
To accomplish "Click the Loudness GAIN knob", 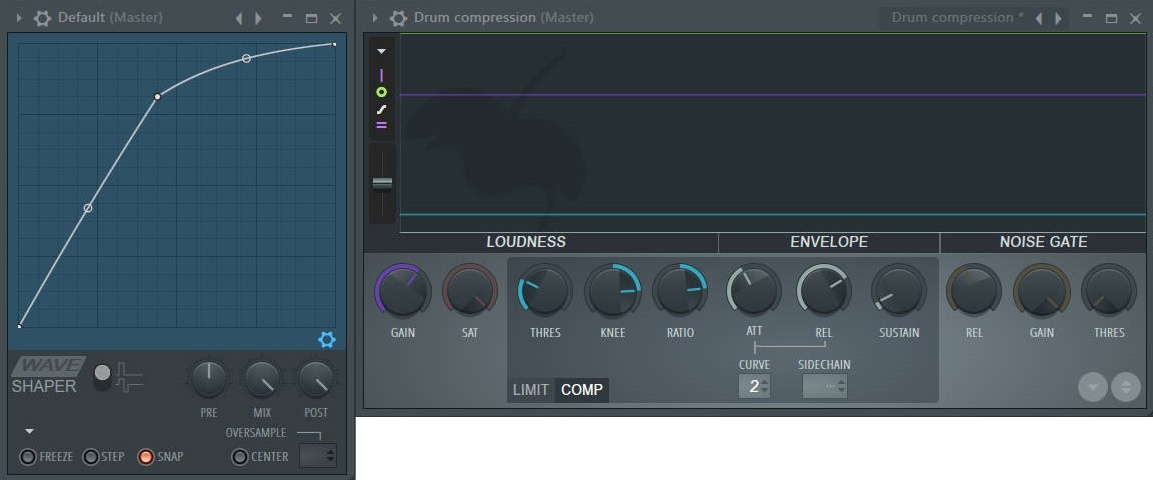I will coord(402,291).
